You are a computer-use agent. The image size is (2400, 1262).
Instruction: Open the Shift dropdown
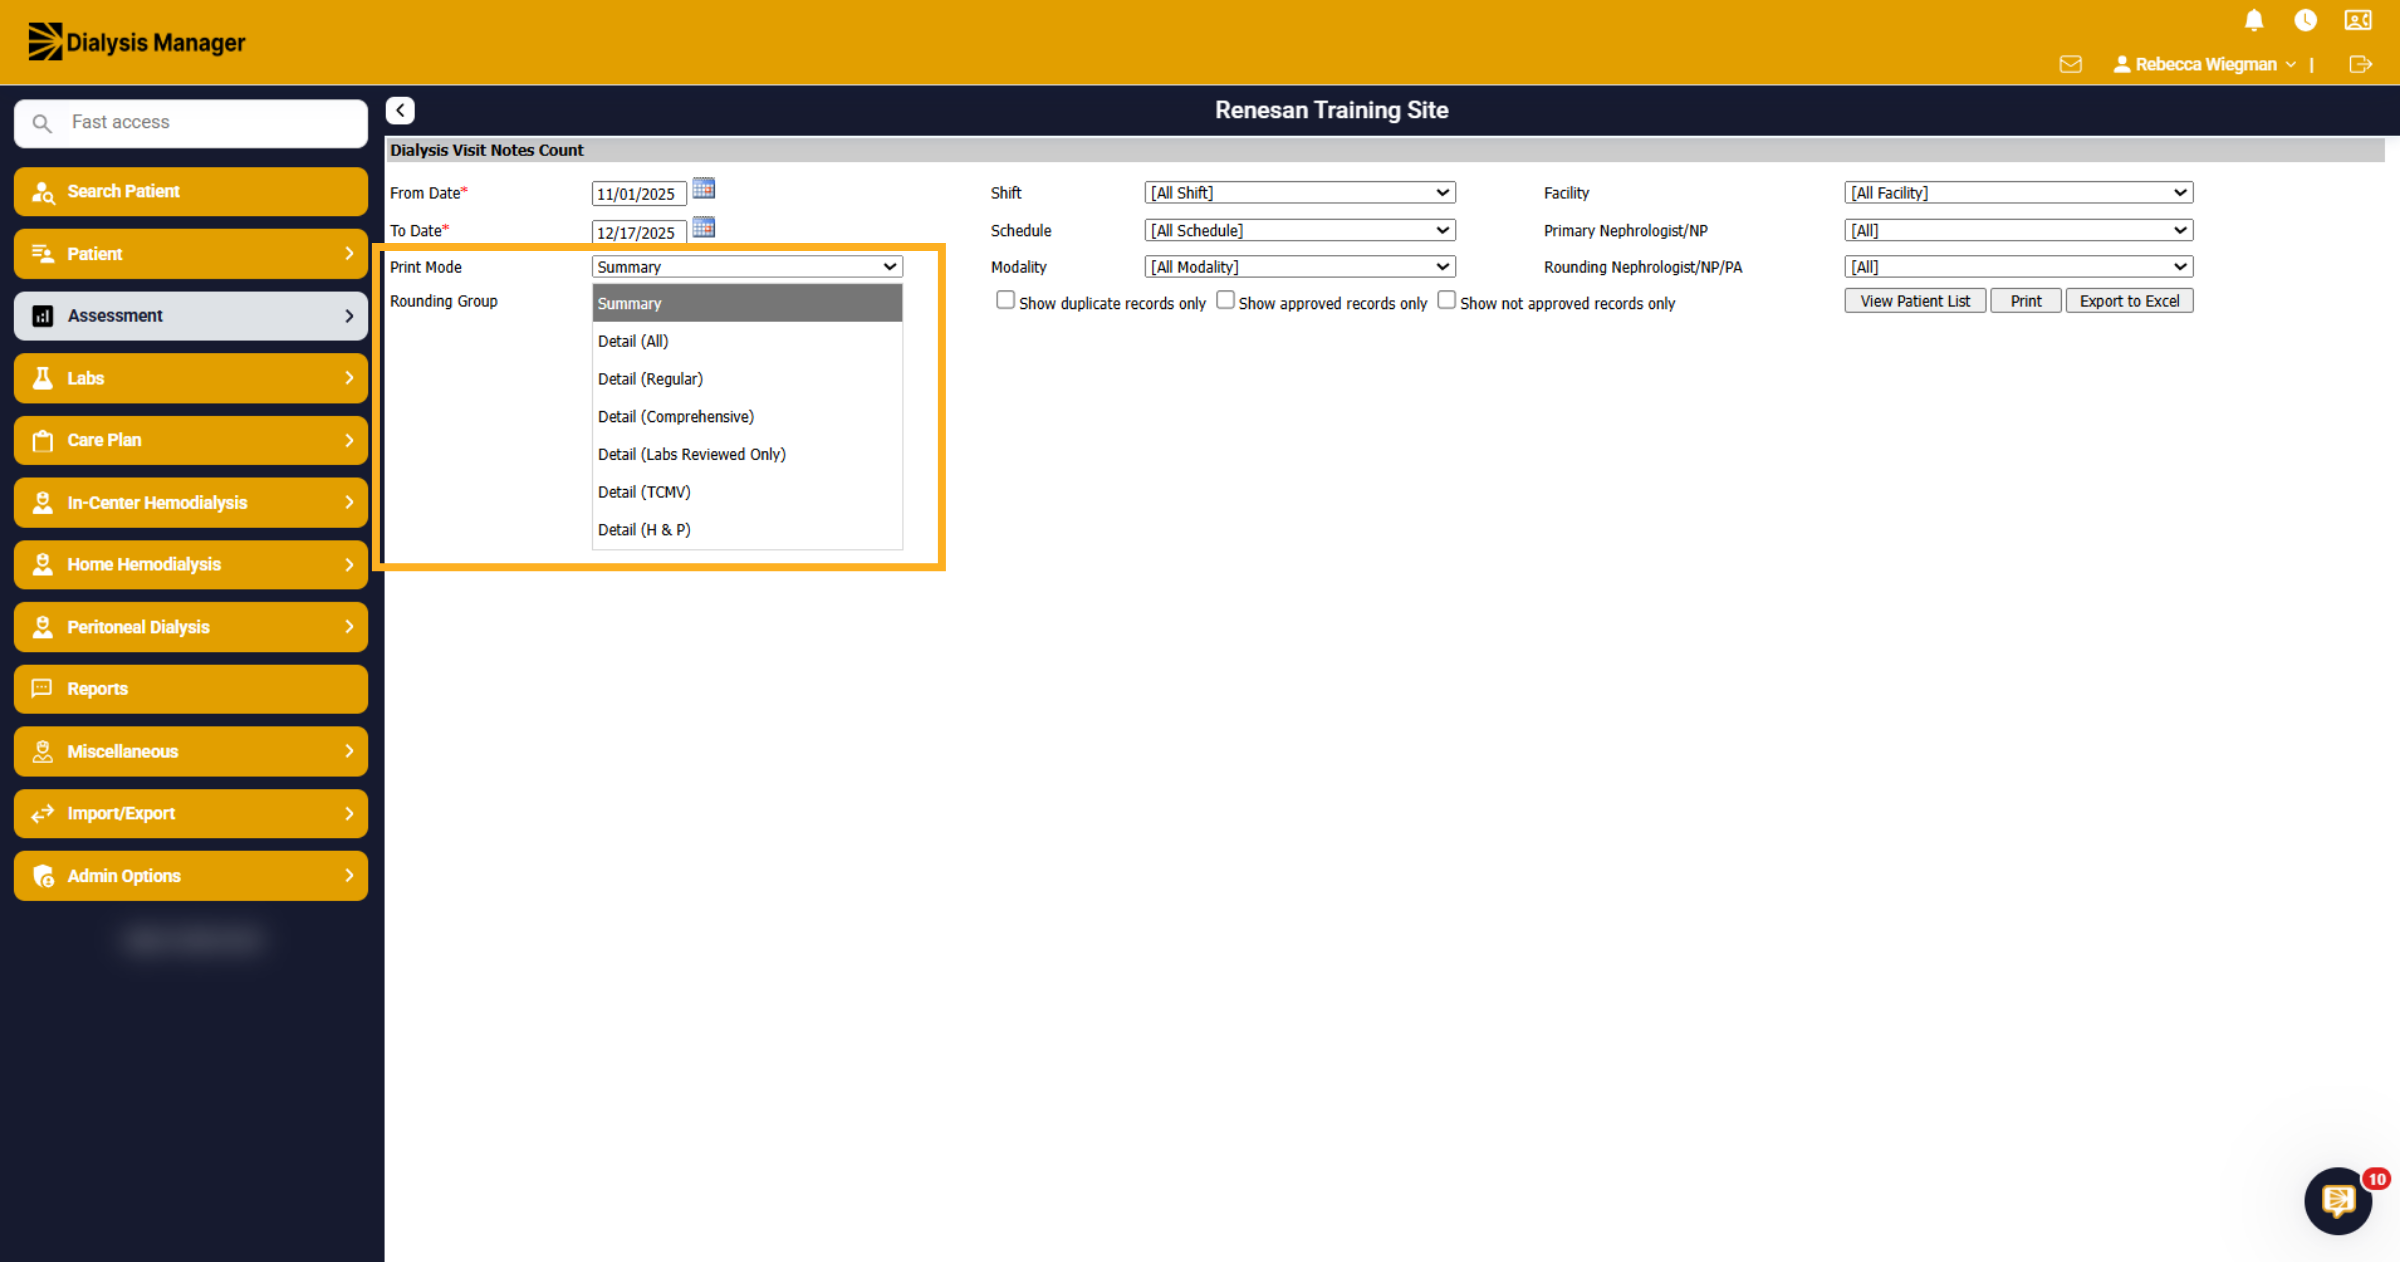(1300, 192)
